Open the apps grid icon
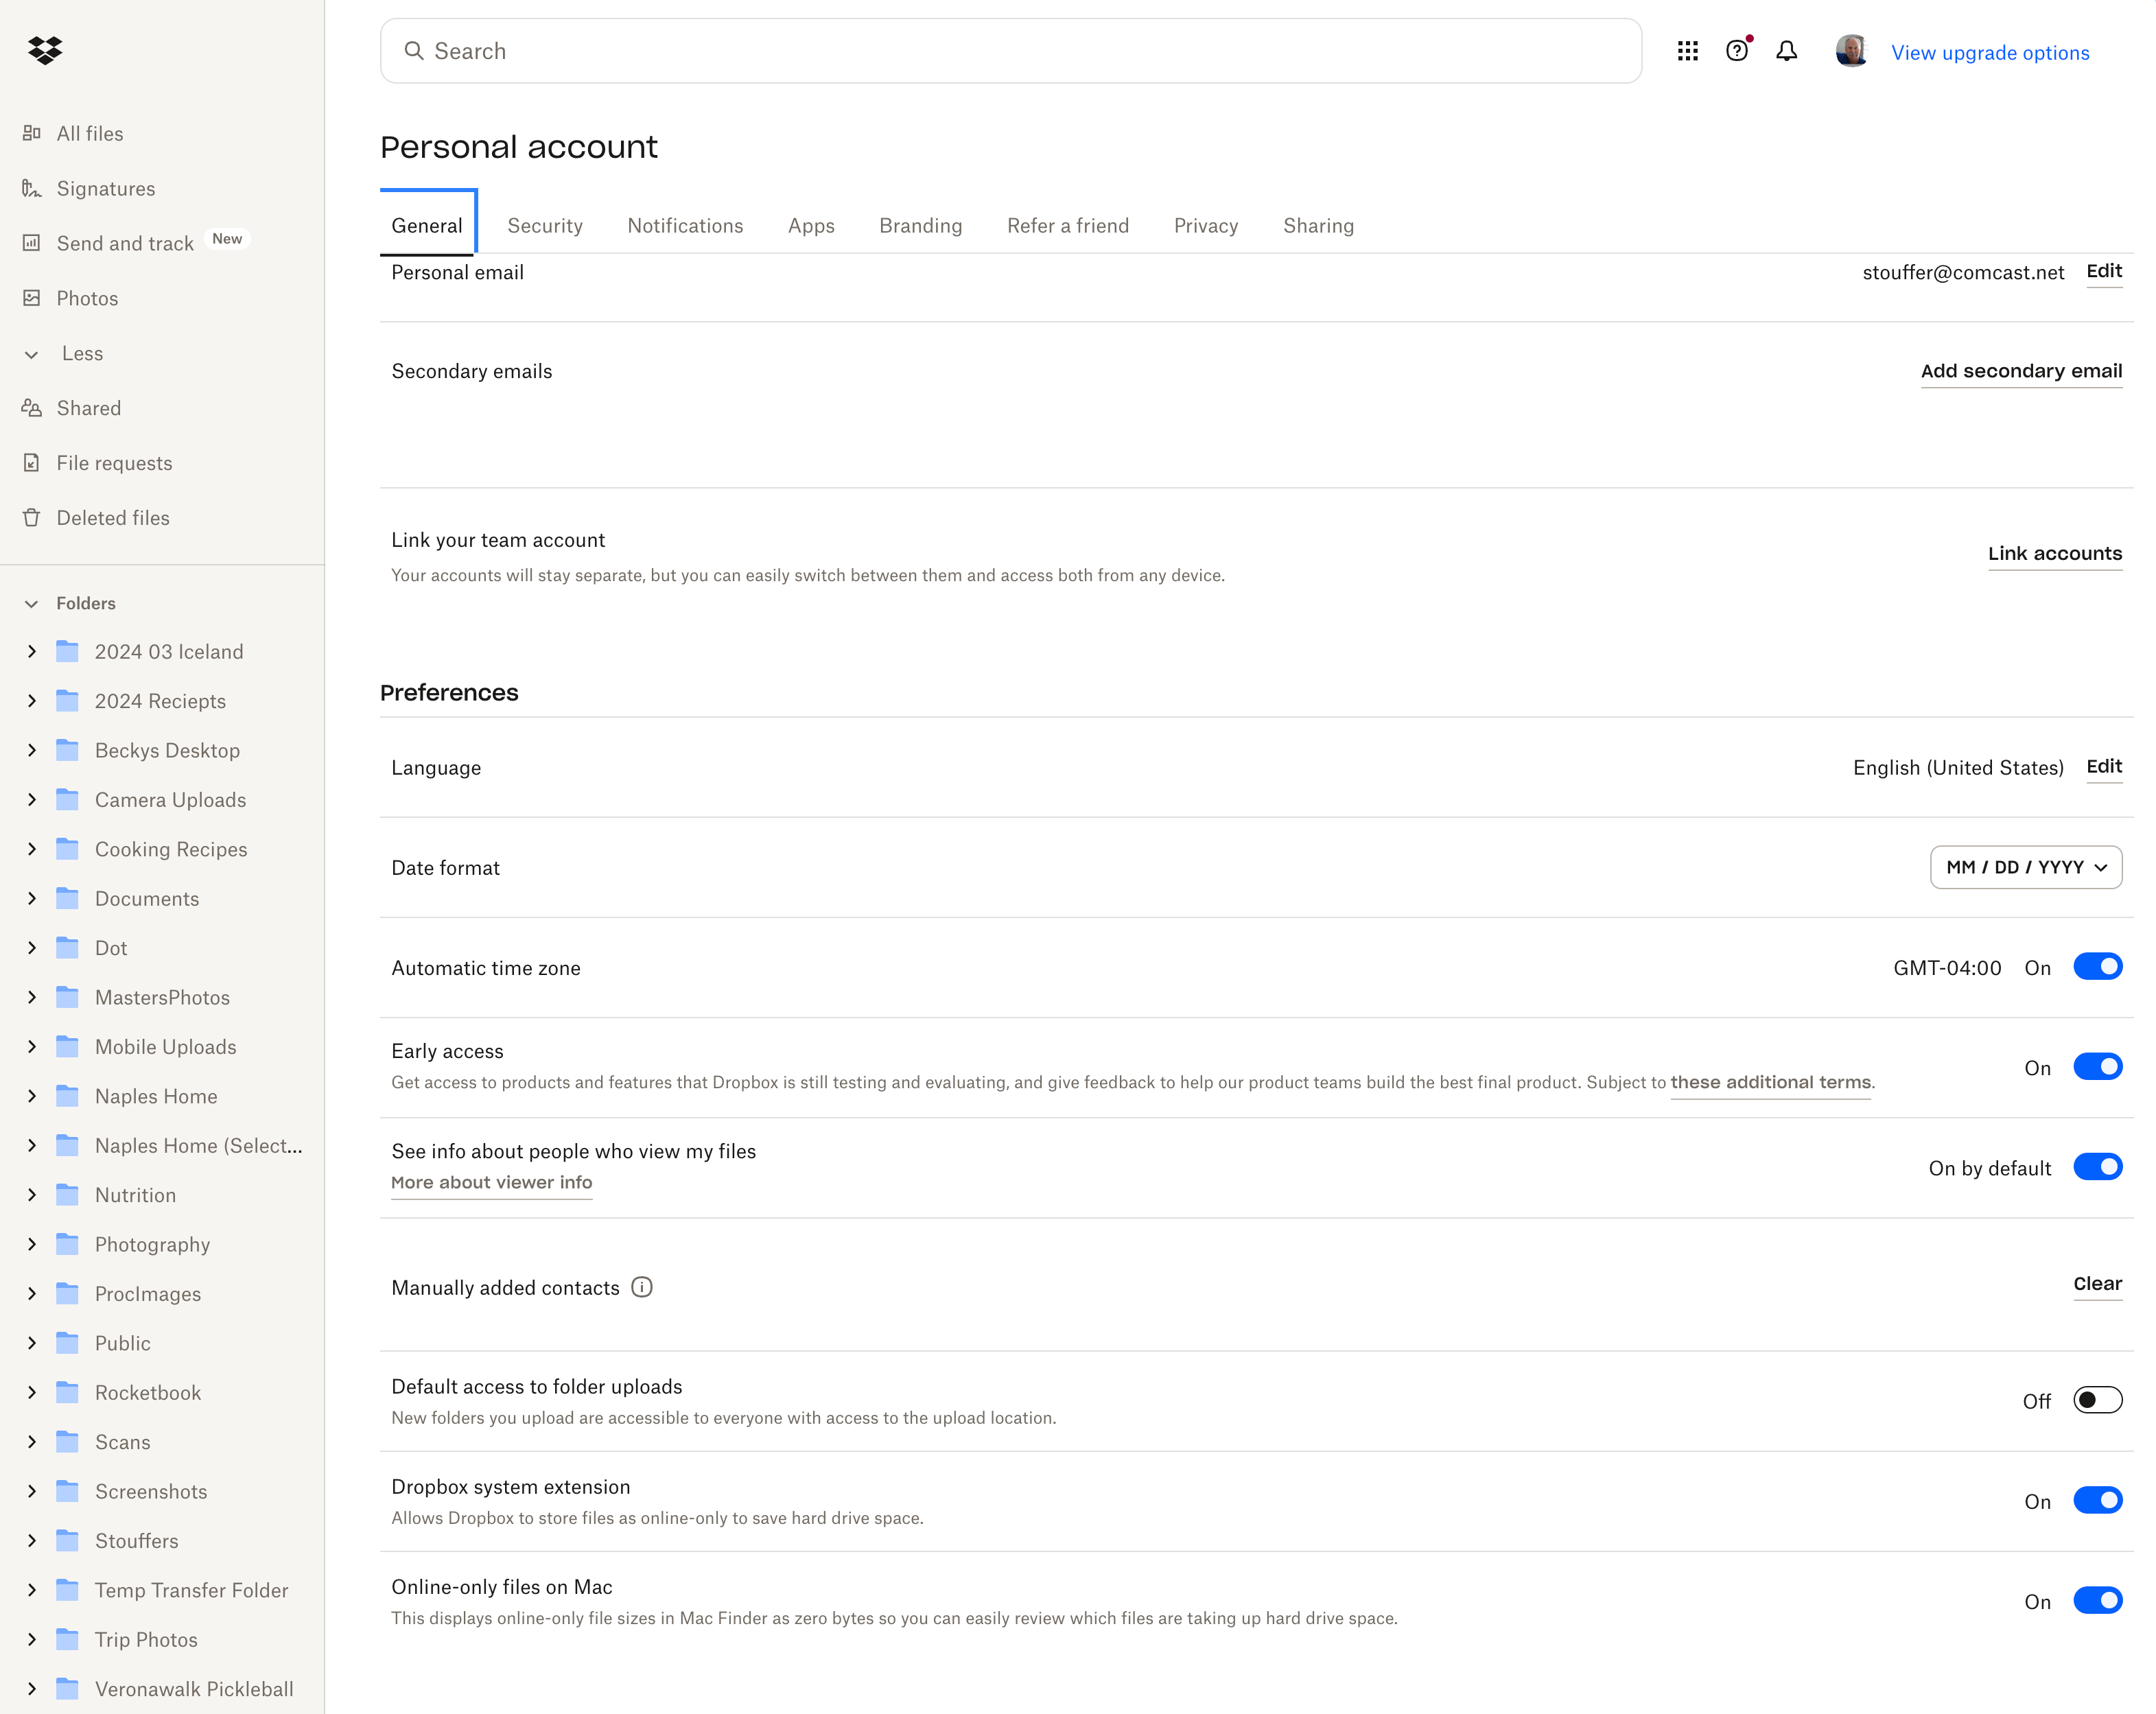Image resolution: width=2156 pixels, height=1714 pixels. pyautogui.click(x=1687, y=51)
